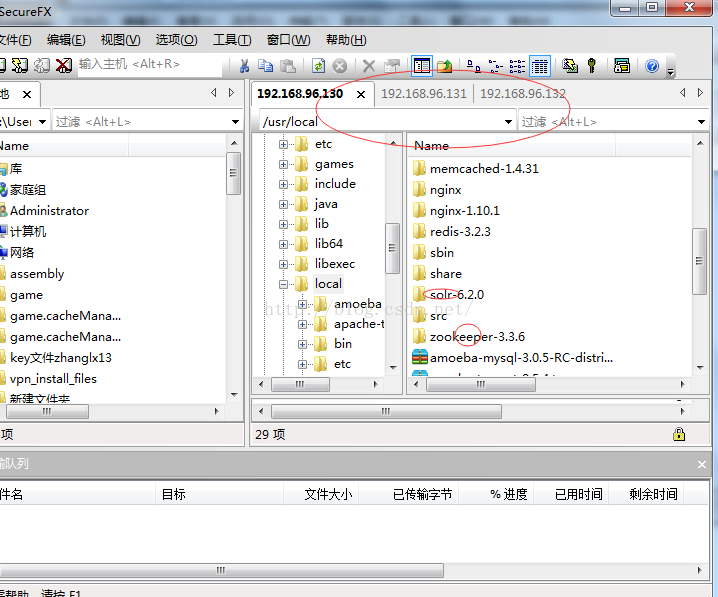Click the 剩余时间 column header
Screen dimensions: 718x597
(x=653, y=494)
